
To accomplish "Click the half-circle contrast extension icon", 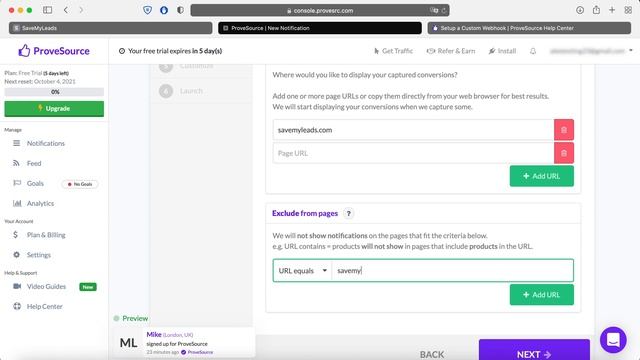I will coord(180,10).
